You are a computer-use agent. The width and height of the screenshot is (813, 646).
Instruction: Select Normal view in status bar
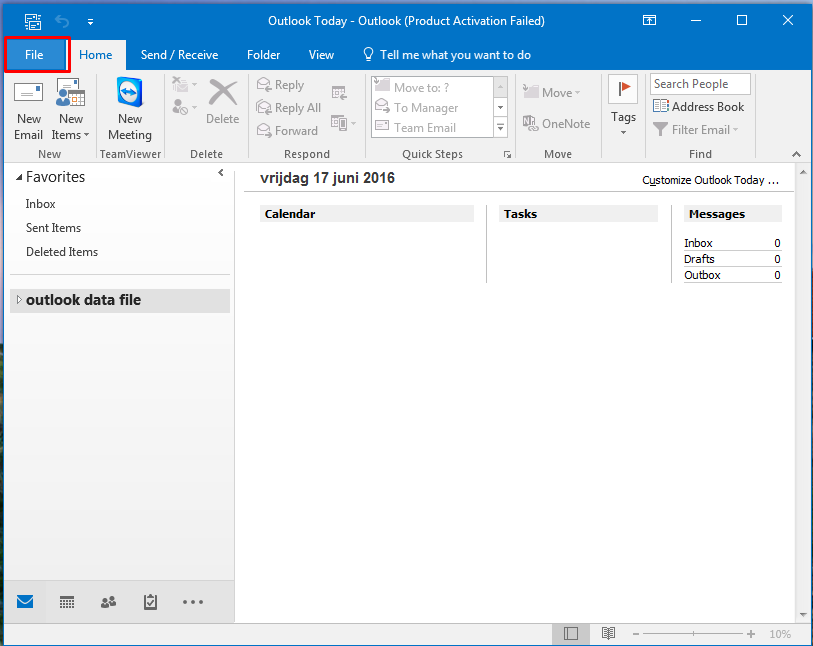[571, 634]
